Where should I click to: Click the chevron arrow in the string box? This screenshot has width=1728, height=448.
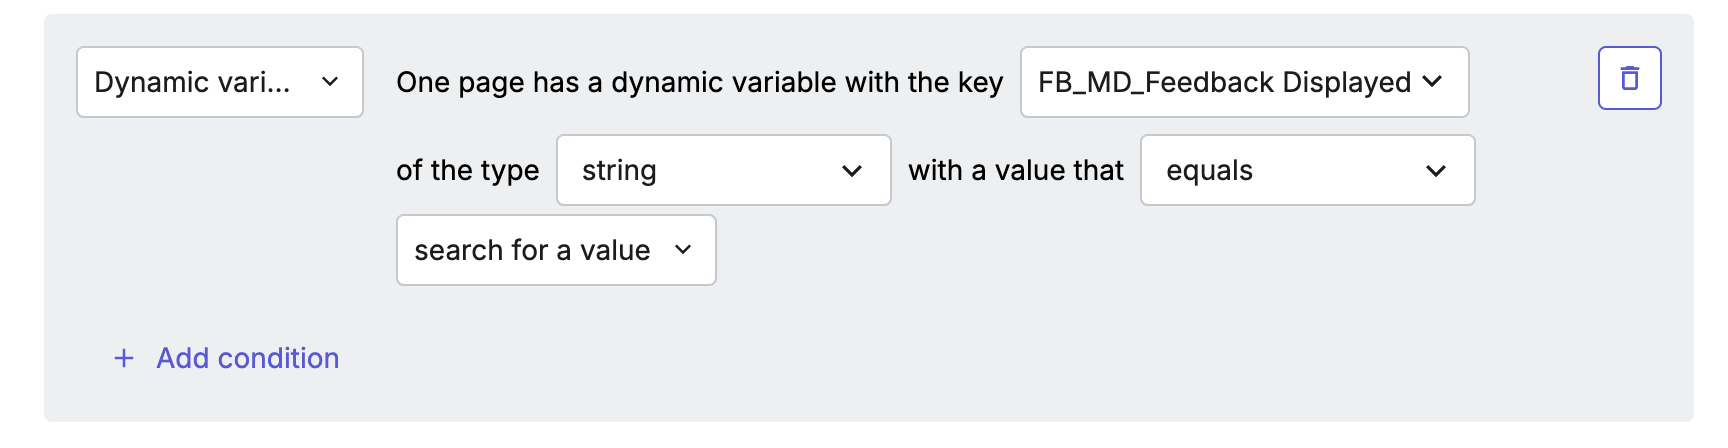pyautogui.click(x=852, y=171)
